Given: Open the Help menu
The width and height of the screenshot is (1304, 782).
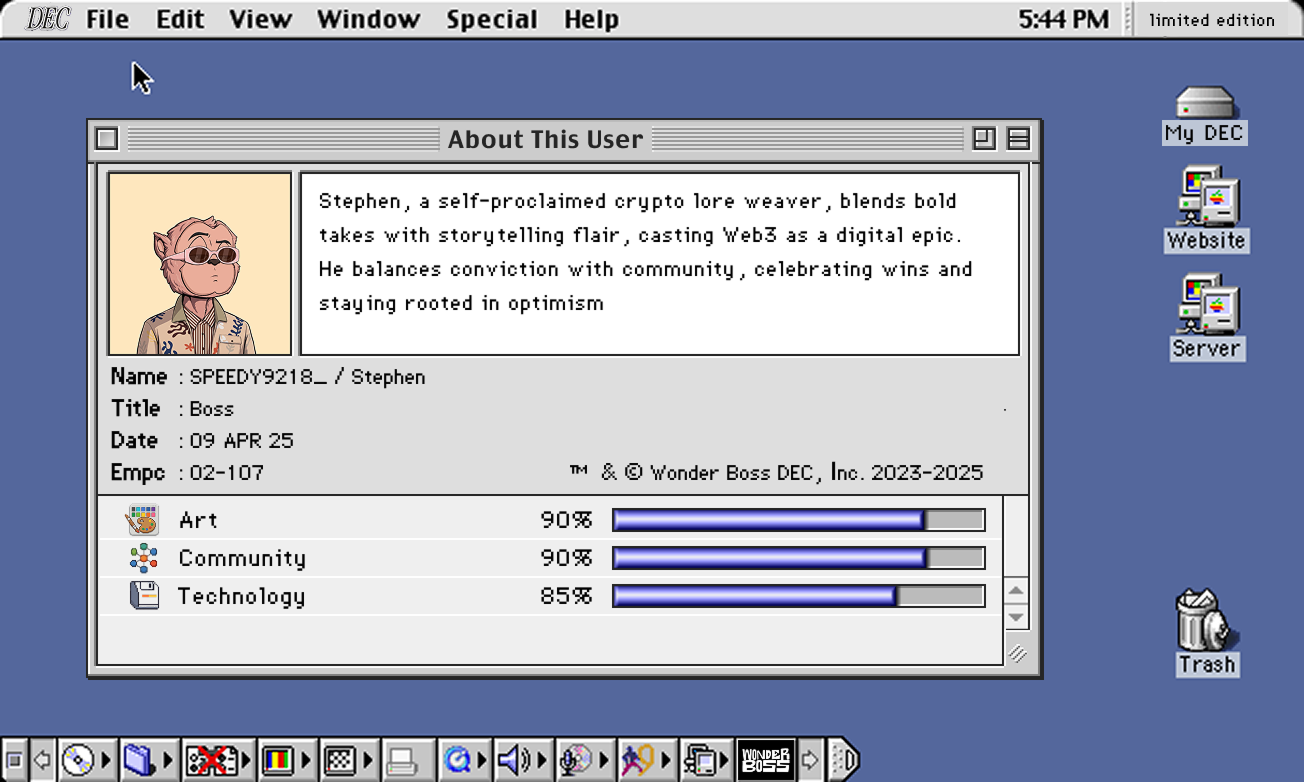Looking at the screenshot, I should pos(591,19).
